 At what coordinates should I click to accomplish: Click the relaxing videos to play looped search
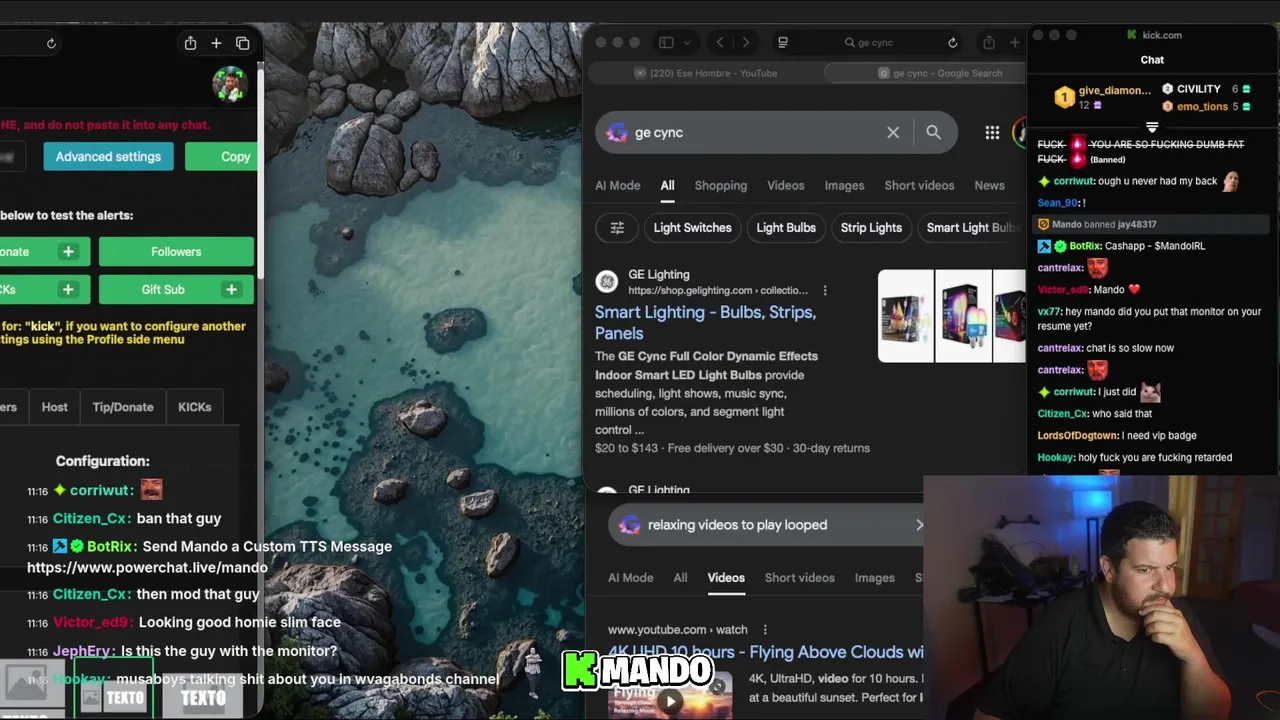pos(737,525)
